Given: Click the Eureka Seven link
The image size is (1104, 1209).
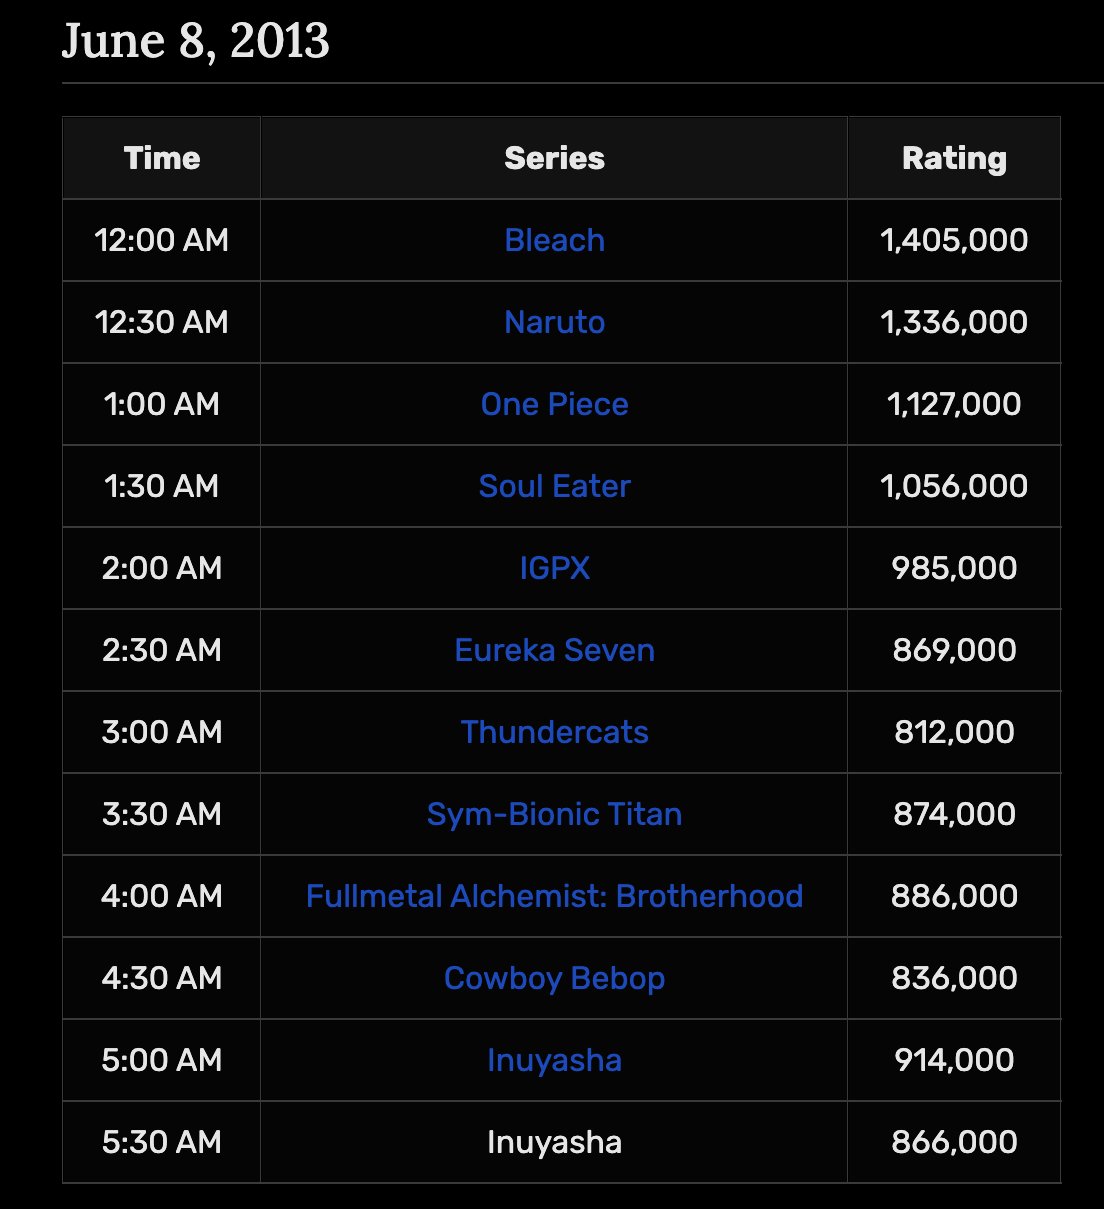Looking at the screenshot, I should tap(554, 650).
